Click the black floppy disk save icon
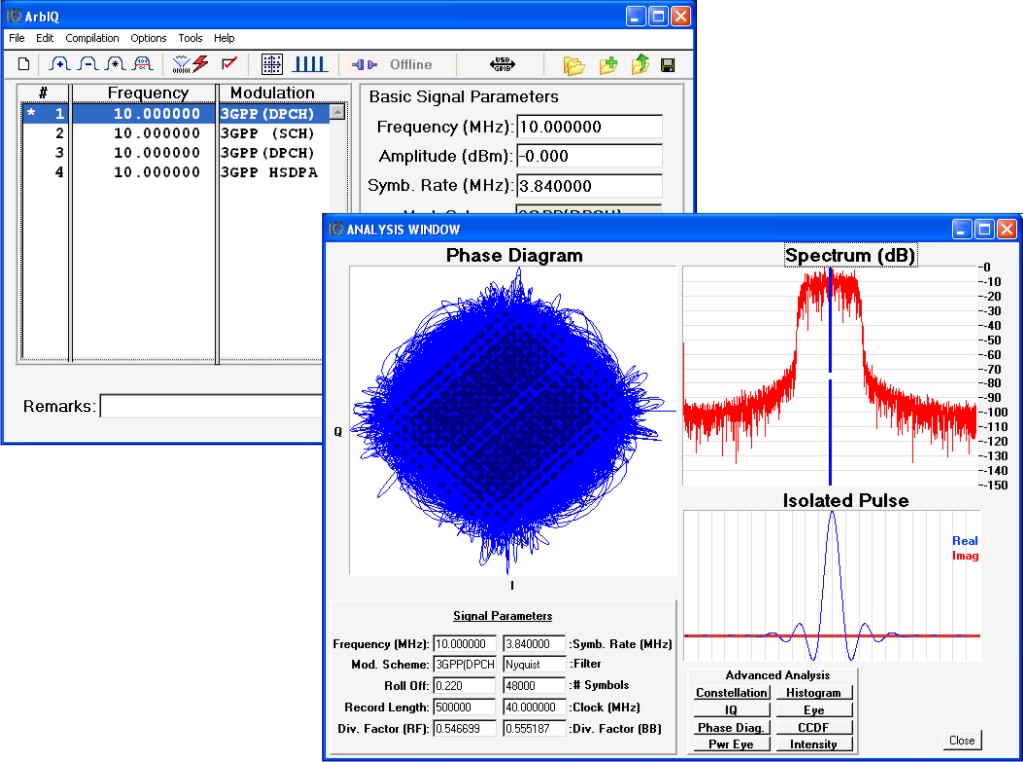 coord(667,66)
